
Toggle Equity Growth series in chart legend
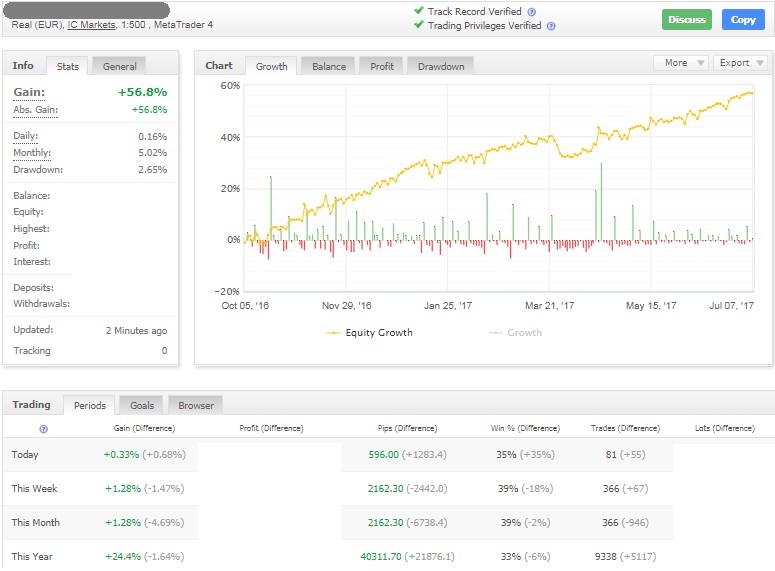pyautogui.click(x=369, y=333)
